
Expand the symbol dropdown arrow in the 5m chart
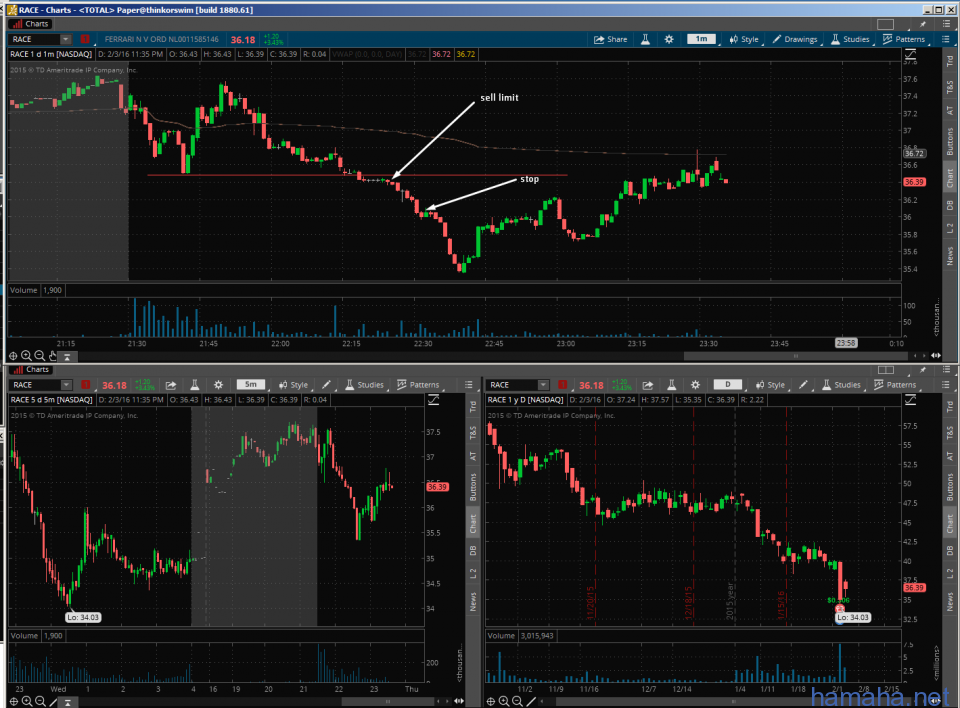pos(66,385)
